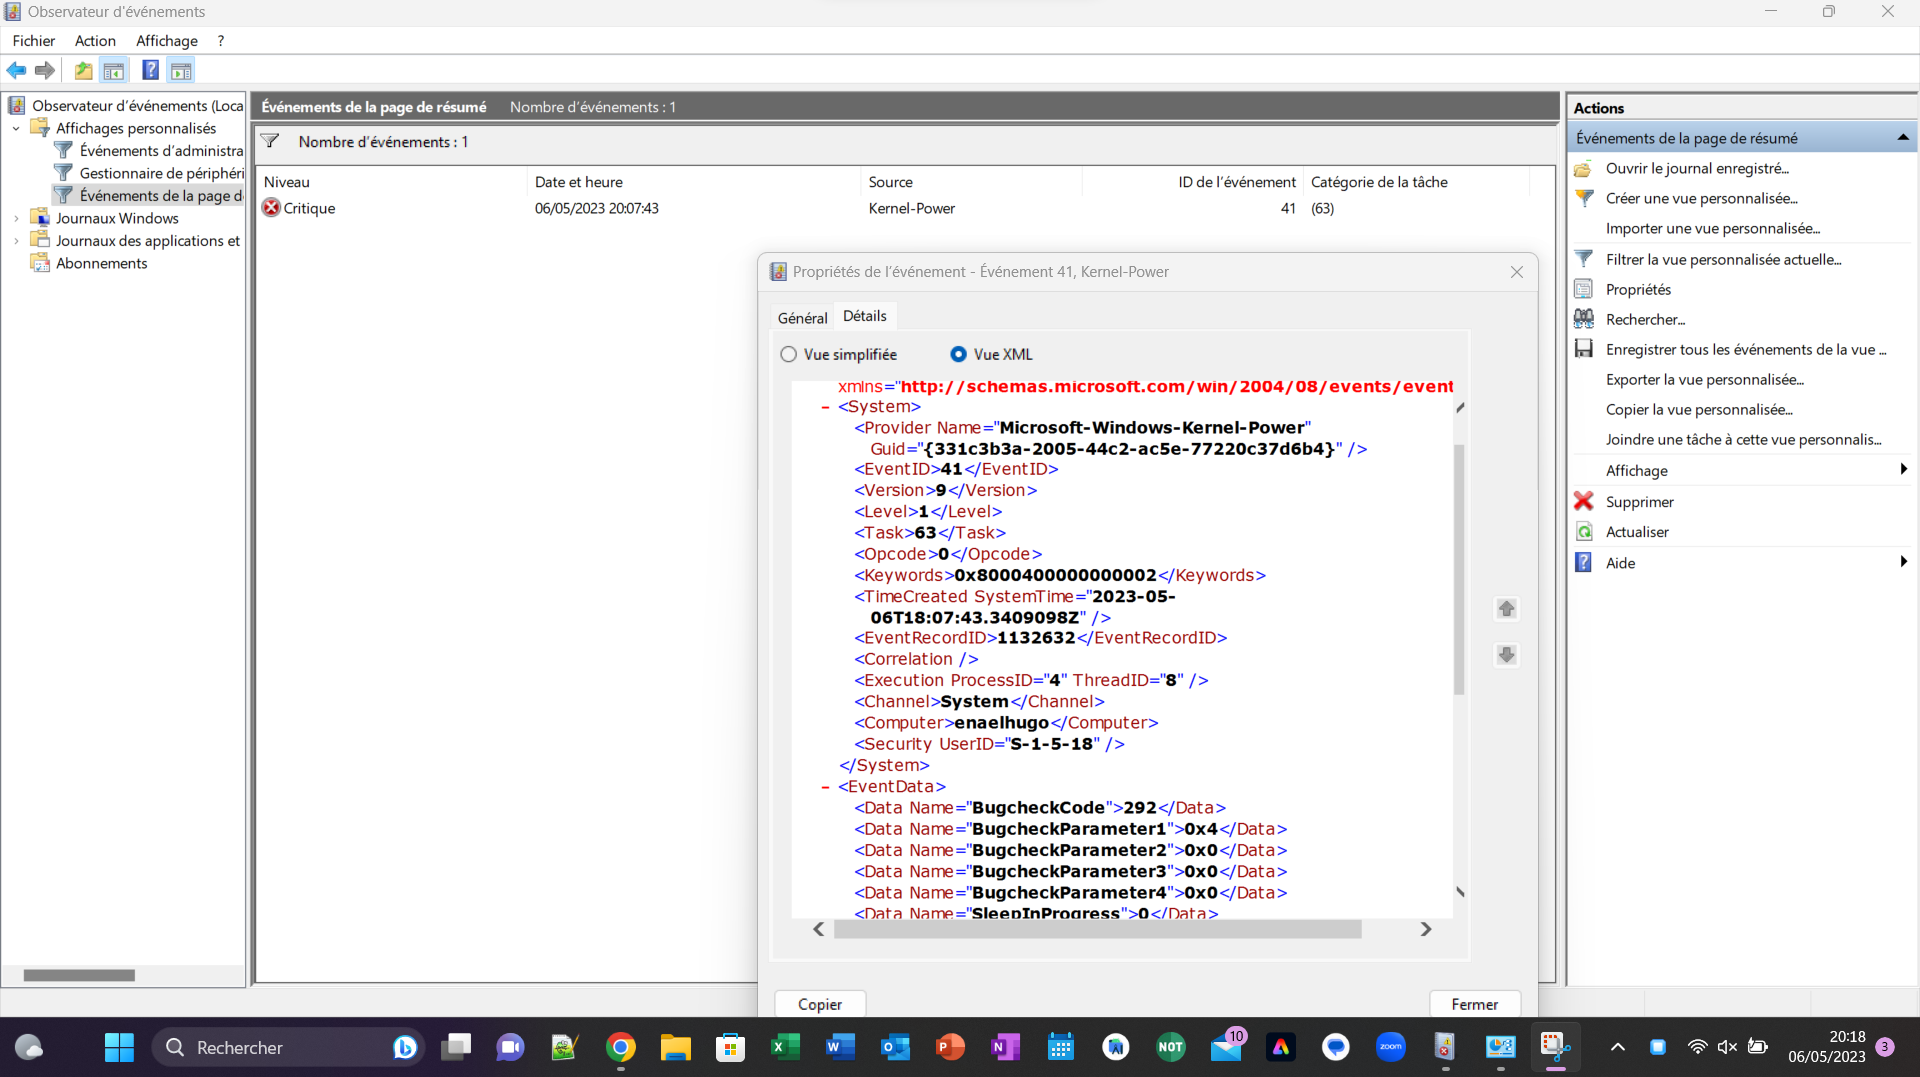Click the up-one-level folder toolbar icon
Screen dimensions: 1920x1077
[x=83, y=70]
